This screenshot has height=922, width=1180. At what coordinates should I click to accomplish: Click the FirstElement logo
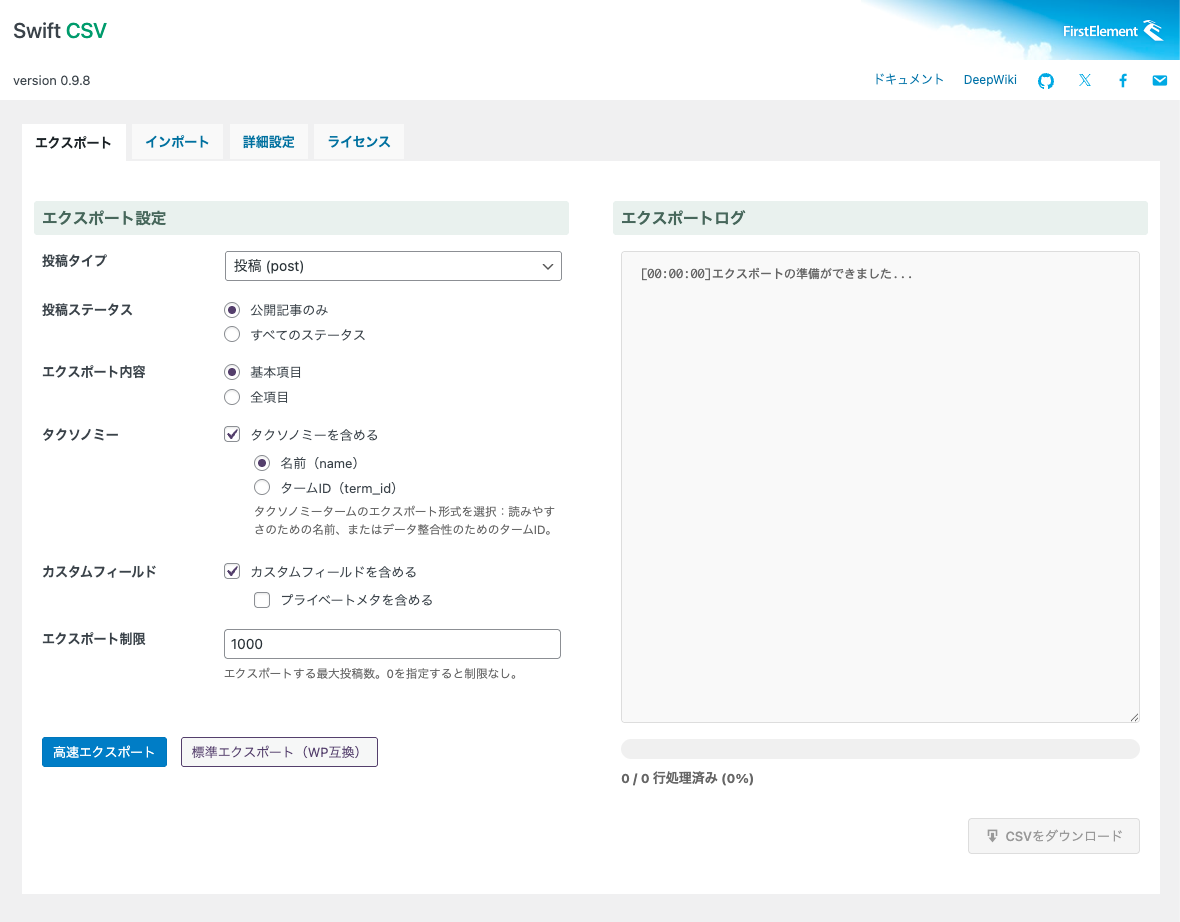pyautogui.click(x=1112, y=30)
